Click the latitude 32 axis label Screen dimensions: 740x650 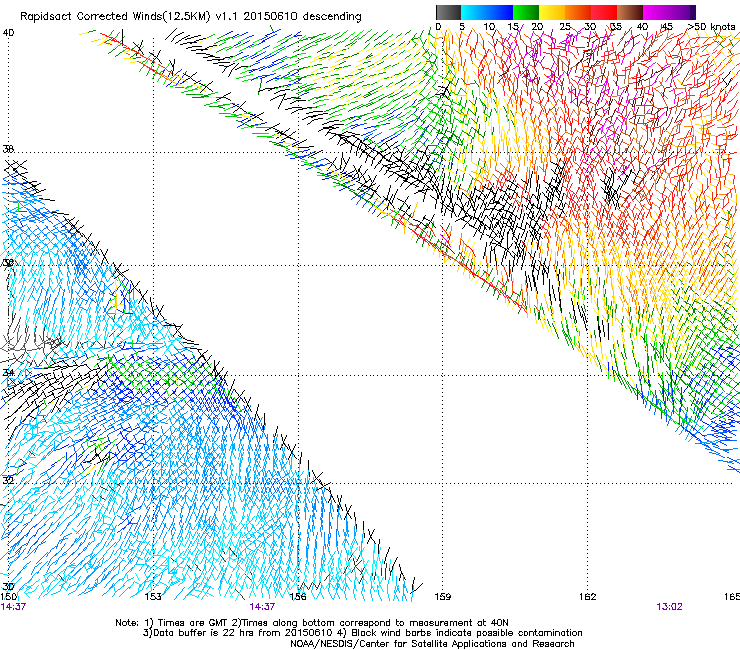(8, 481)
